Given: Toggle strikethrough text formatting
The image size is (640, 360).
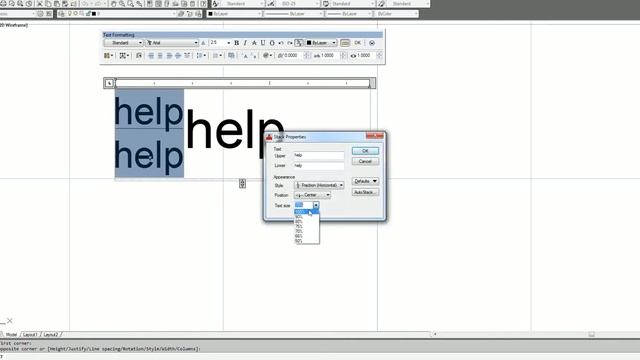Looking at the screenshot, I should point(254,43).
